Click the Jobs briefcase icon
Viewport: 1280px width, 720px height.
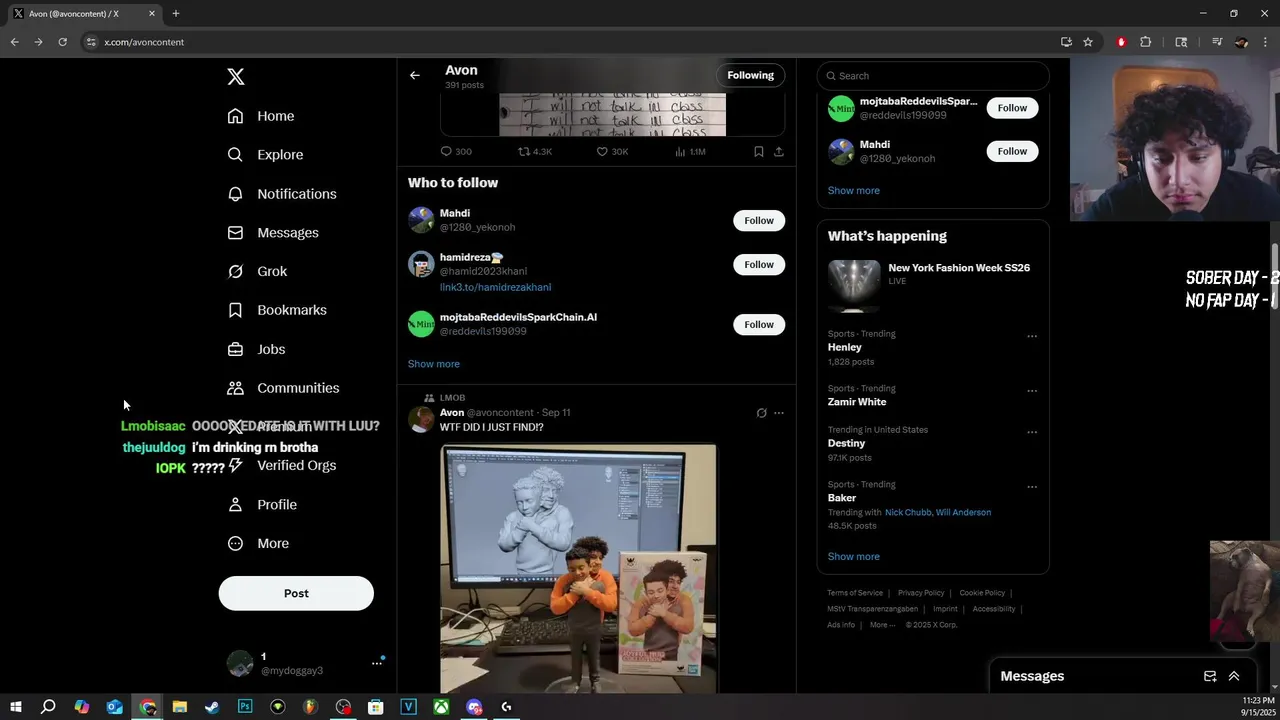tap(235, 349)
